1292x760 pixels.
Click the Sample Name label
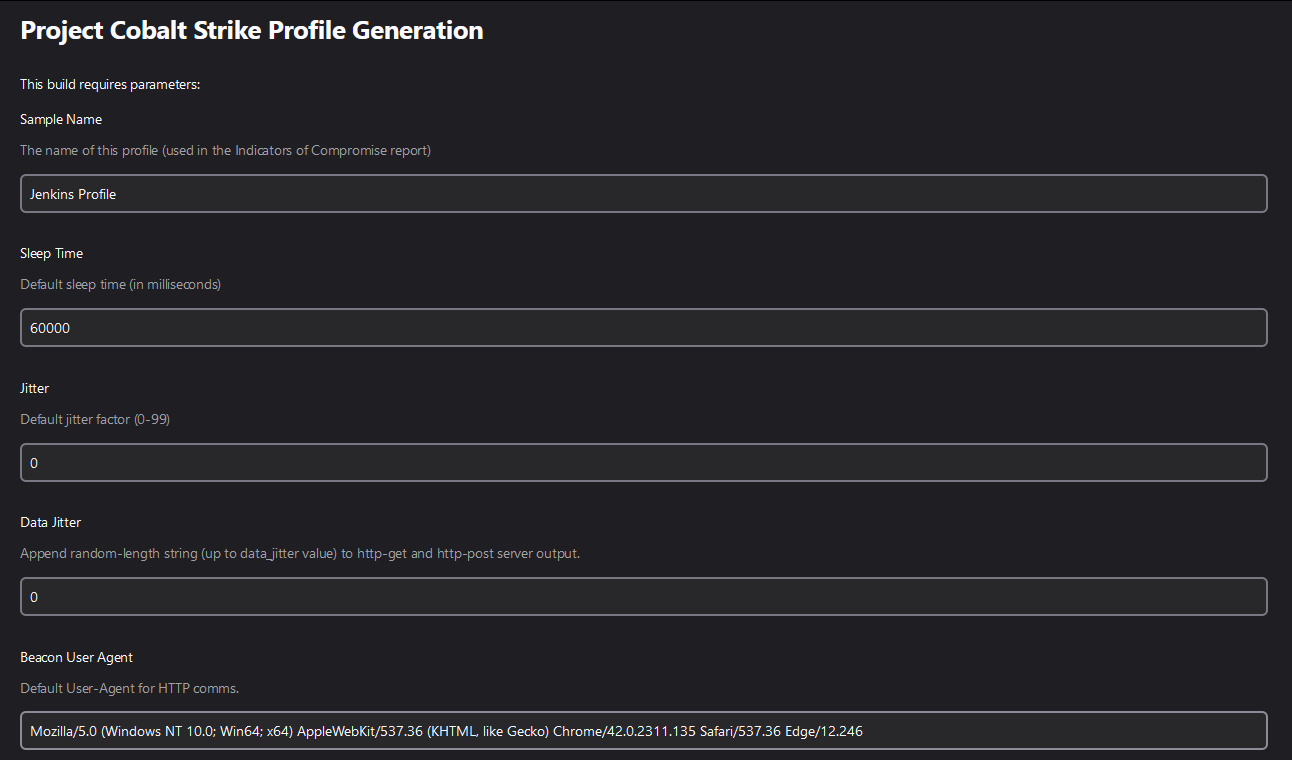click(x=61, y=119)
